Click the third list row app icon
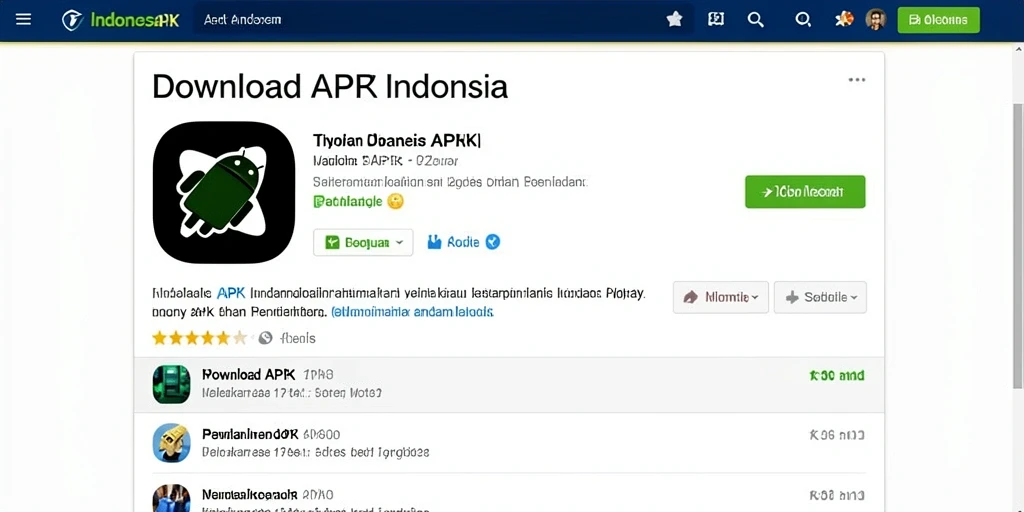This screenshot has width=1024, height=512. pyautogui.click(x=172, y=498)
